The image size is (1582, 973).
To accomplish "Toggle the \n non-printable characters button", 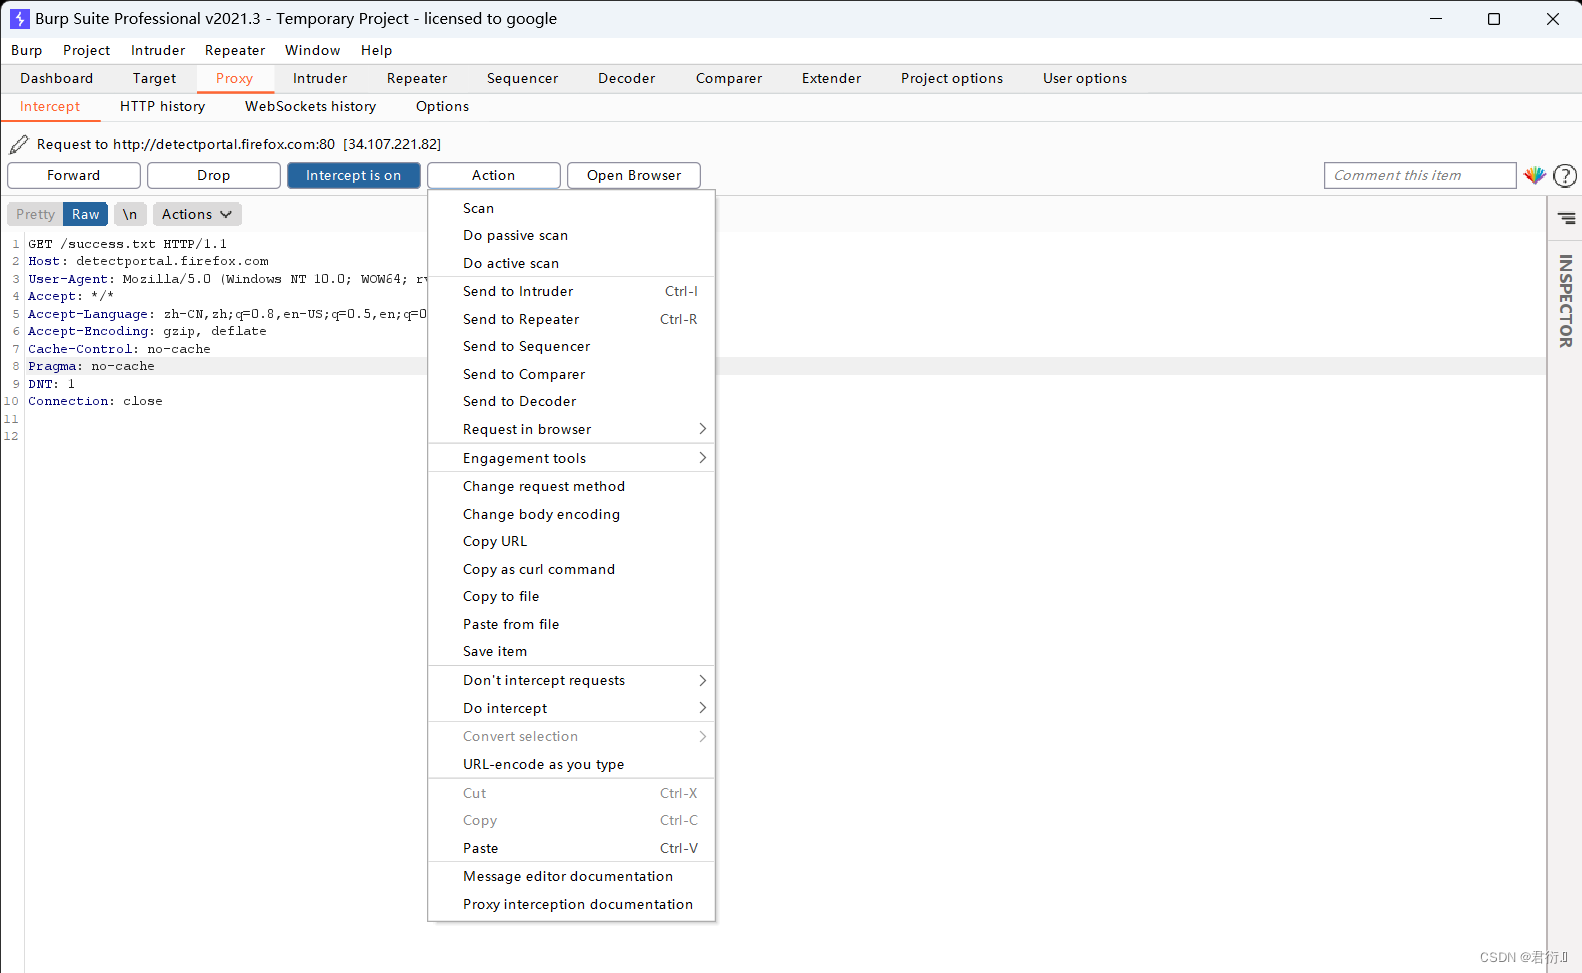I will coord(130,214).
